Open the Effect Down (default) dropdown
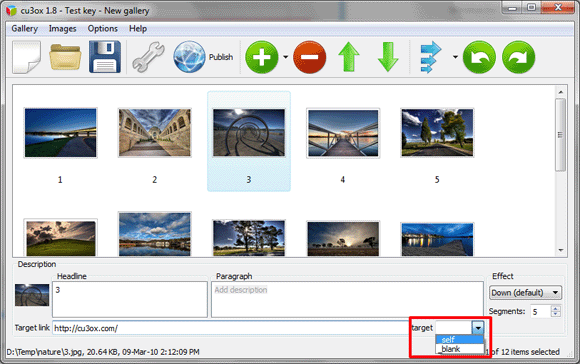This screenshot has width=580, height=364. 525,293
